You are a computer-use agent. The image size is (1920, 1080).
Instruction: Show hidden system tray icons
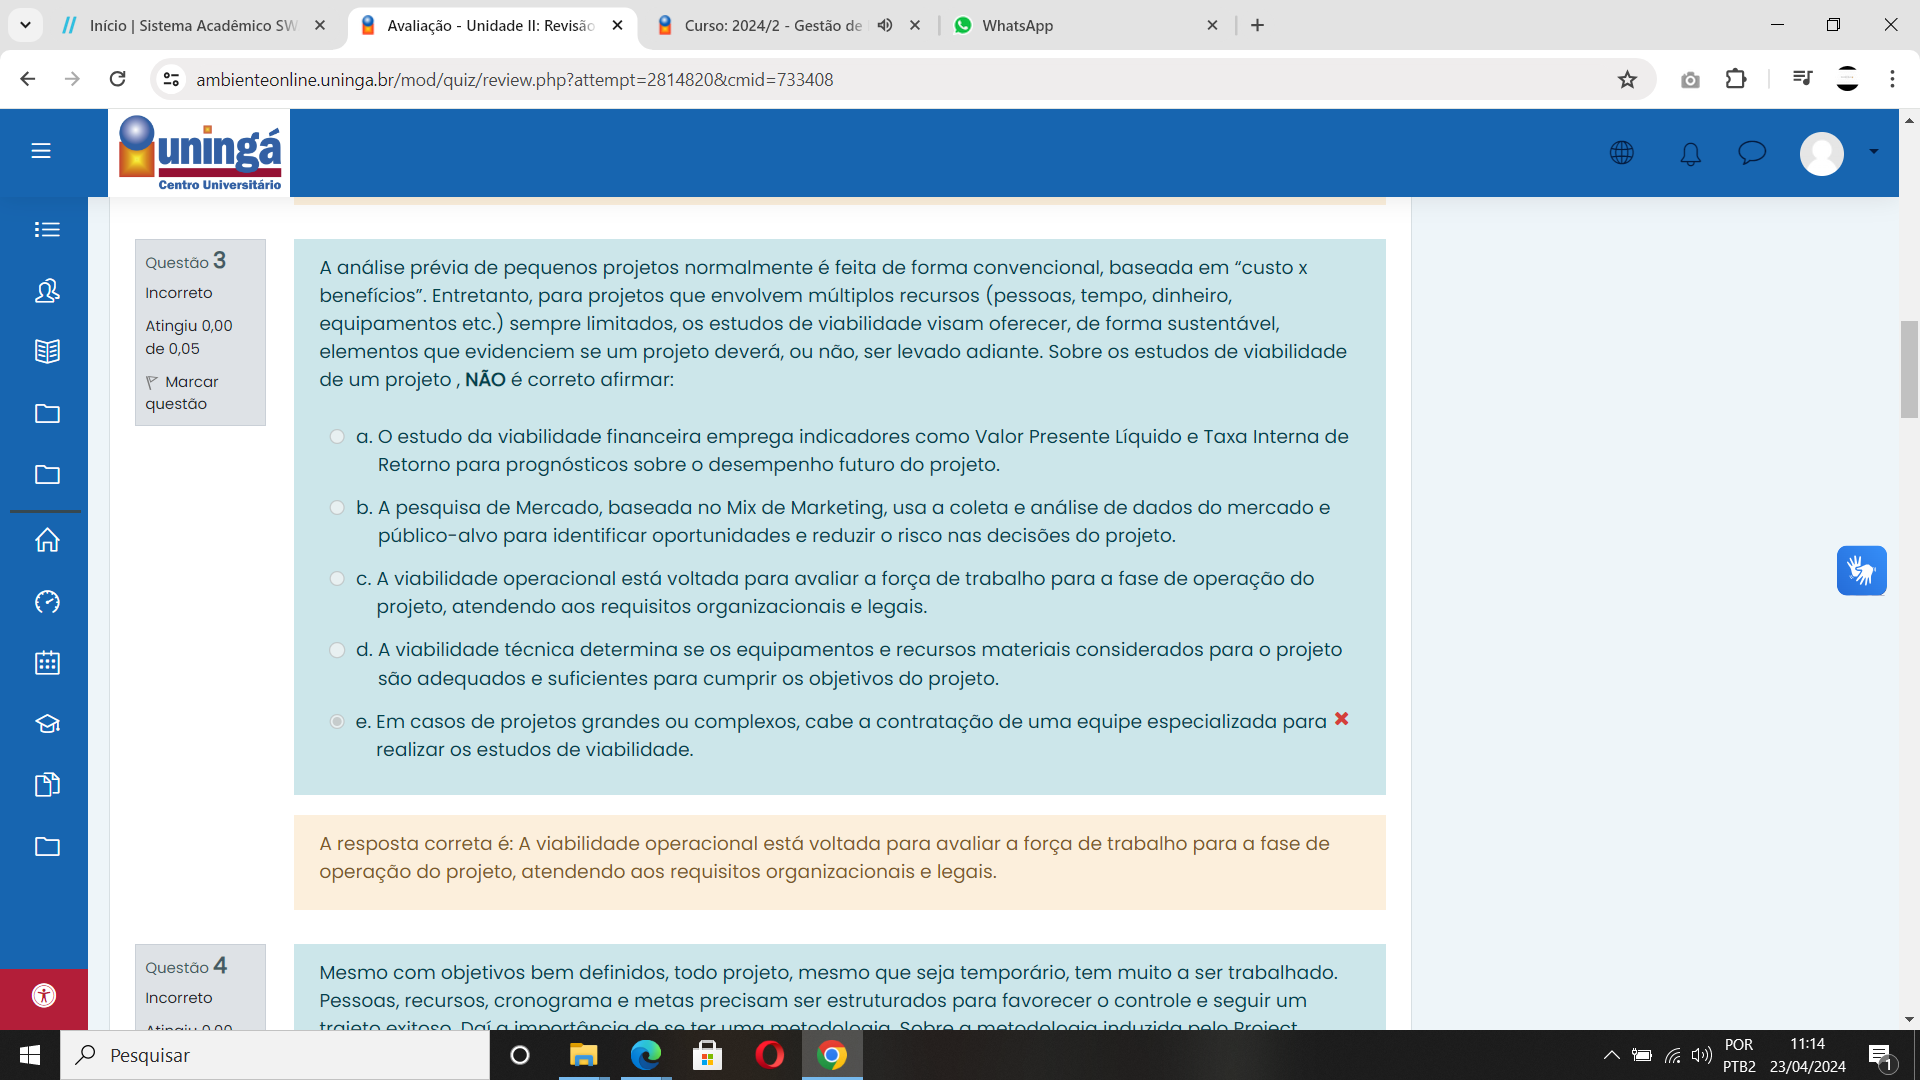click(1611, 1055)
